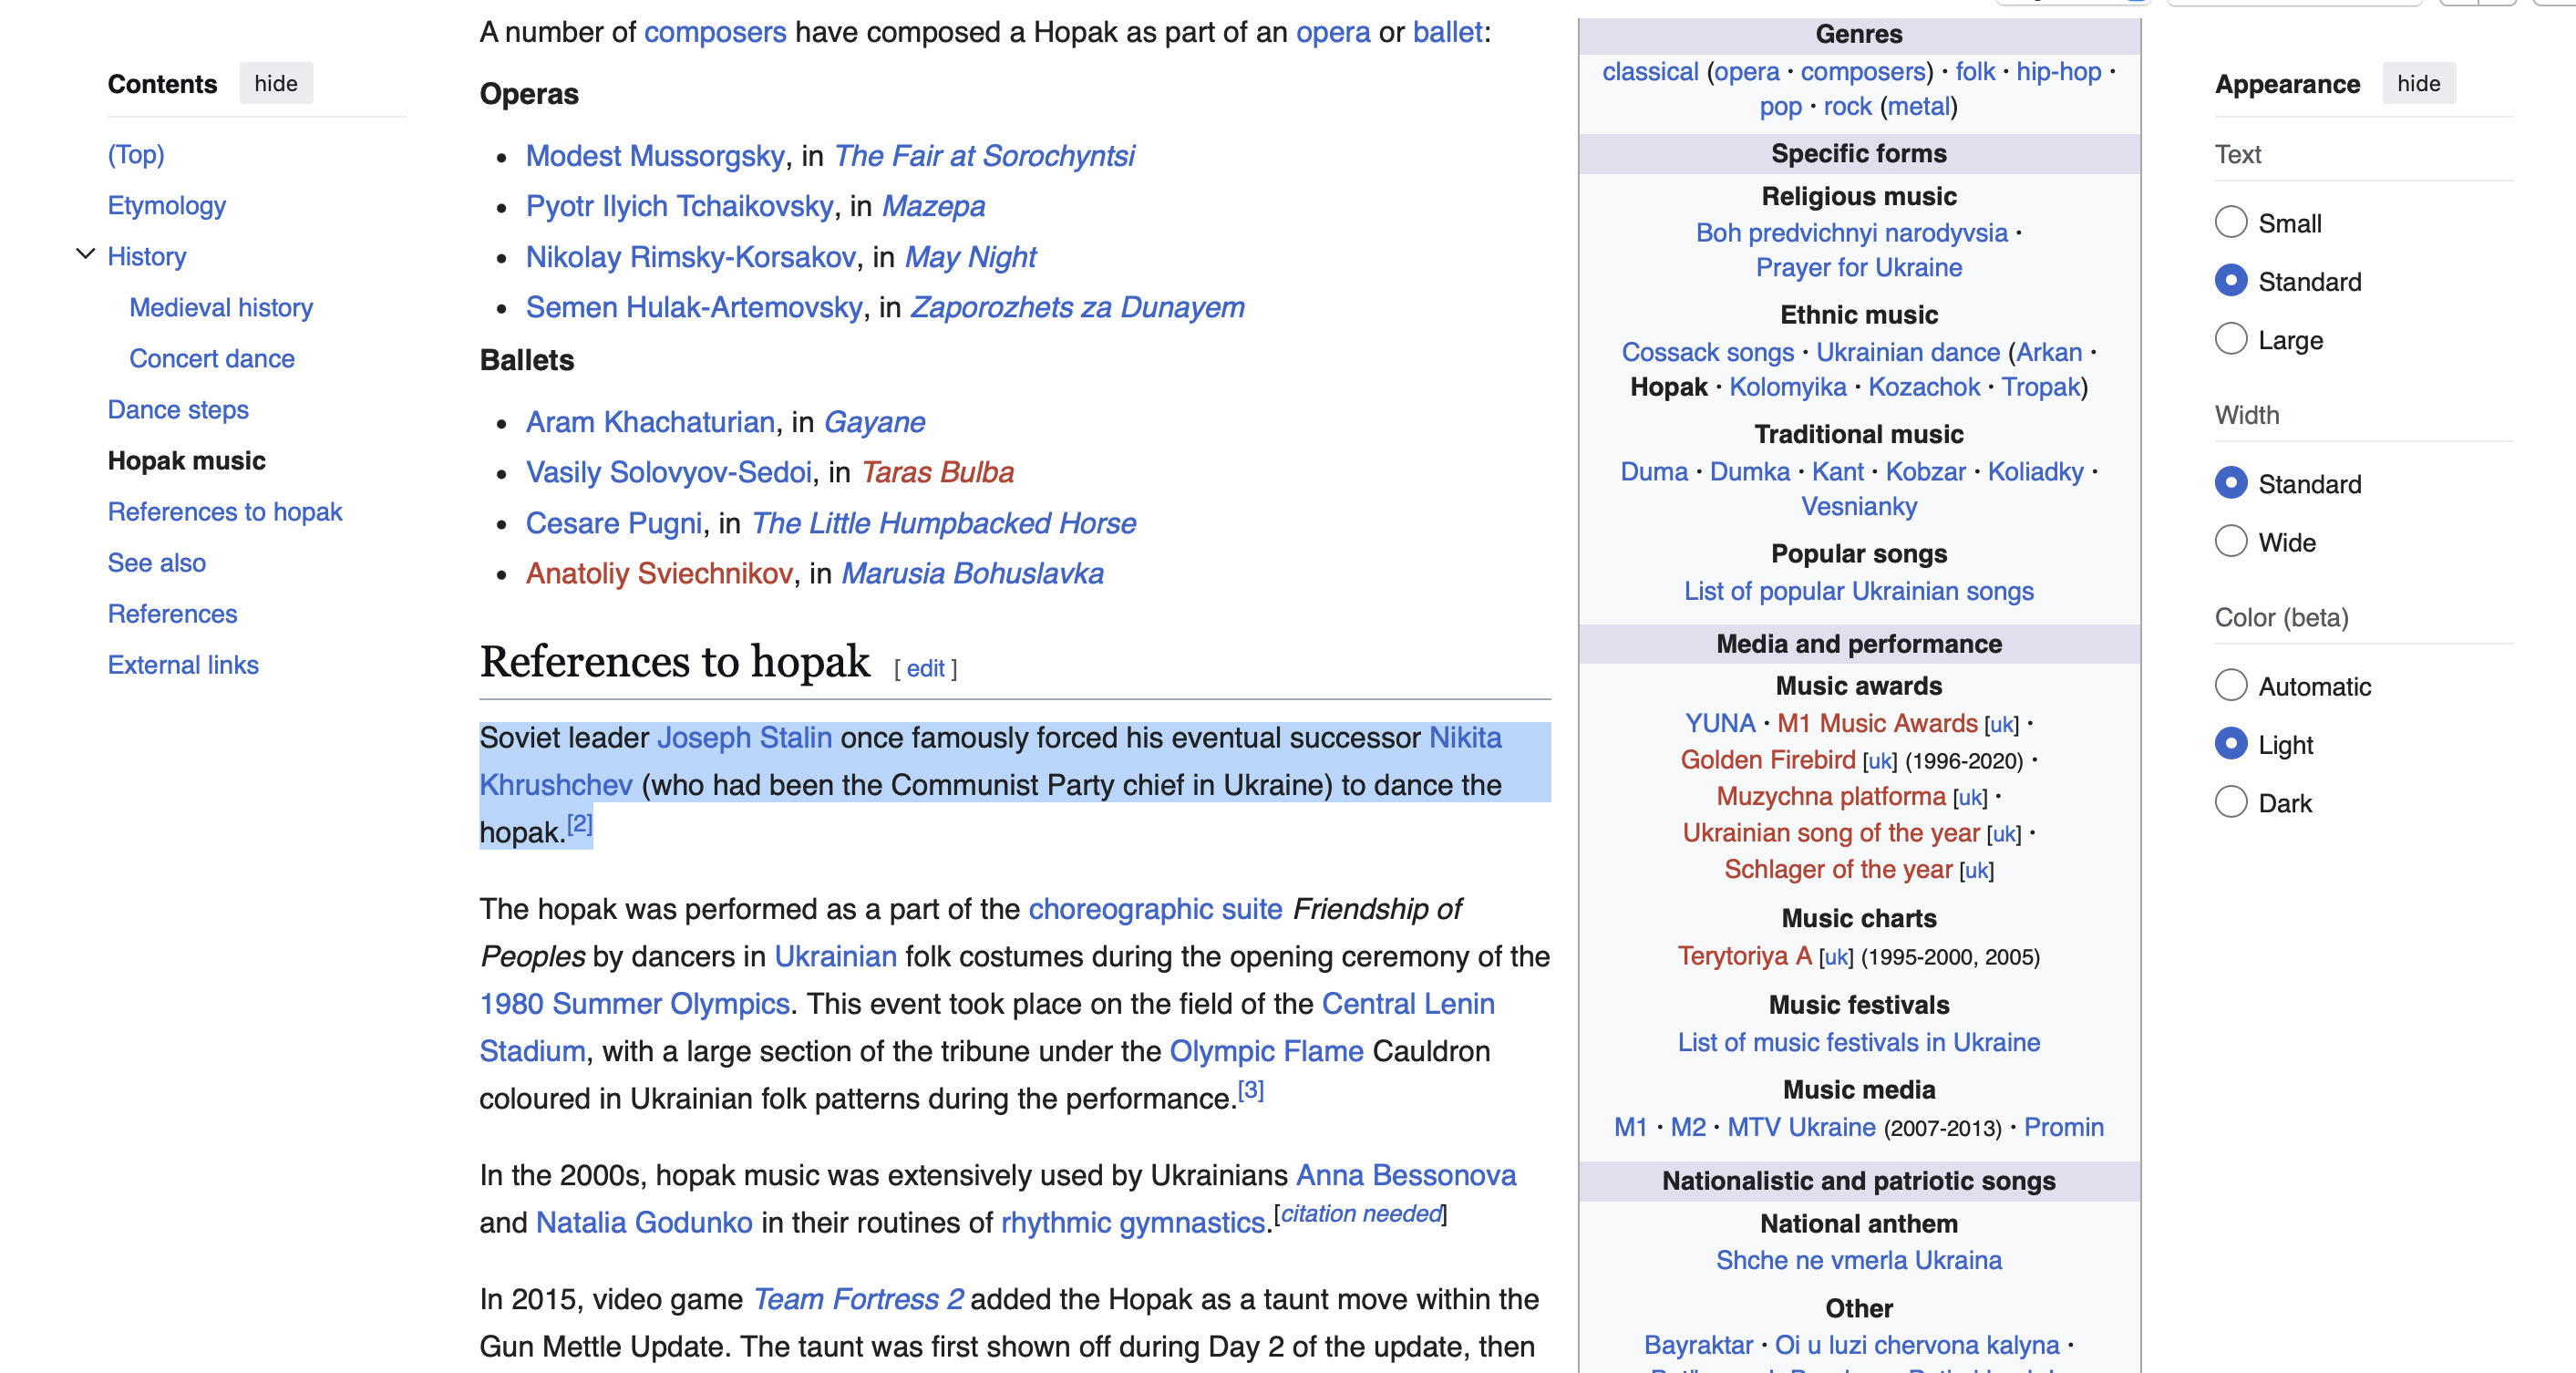Select Automatic color mode
The width and height of the screenshot is (2576, 1373).
tap(2230, 686)
